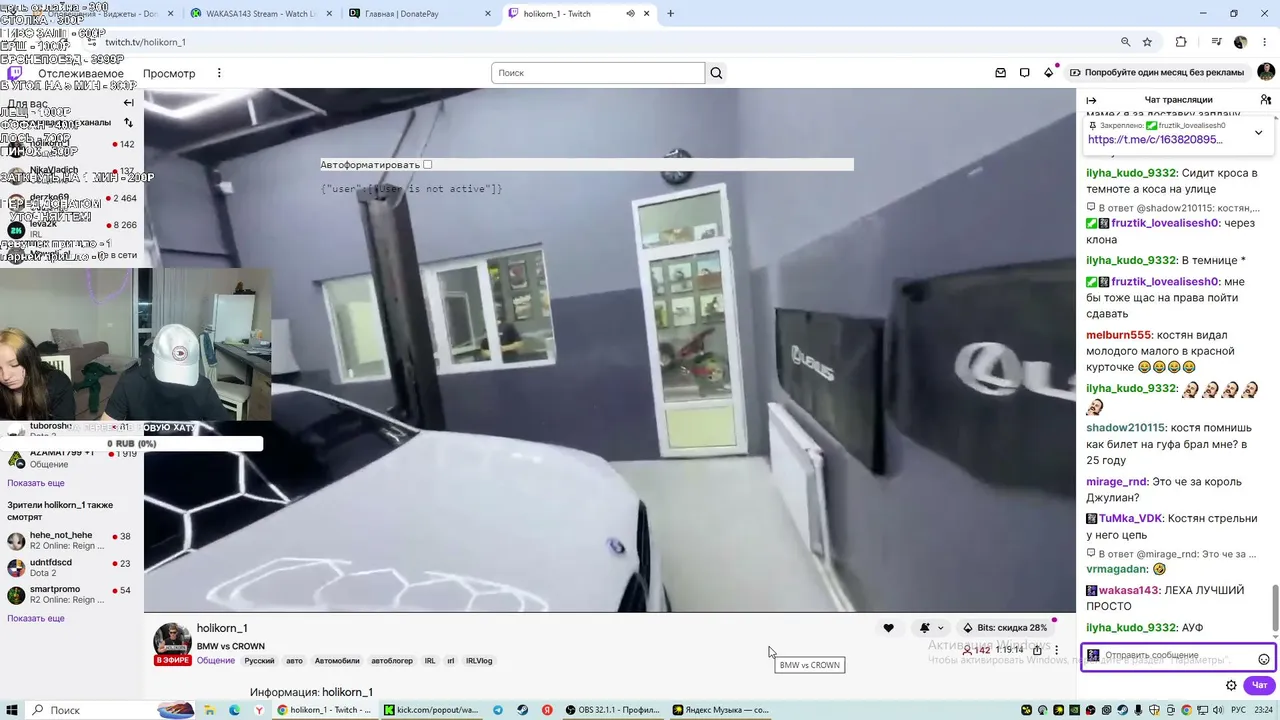Click the В ЭФИРЕ live badge
The height and width of the screenshot is (720, 1280).
173,661
